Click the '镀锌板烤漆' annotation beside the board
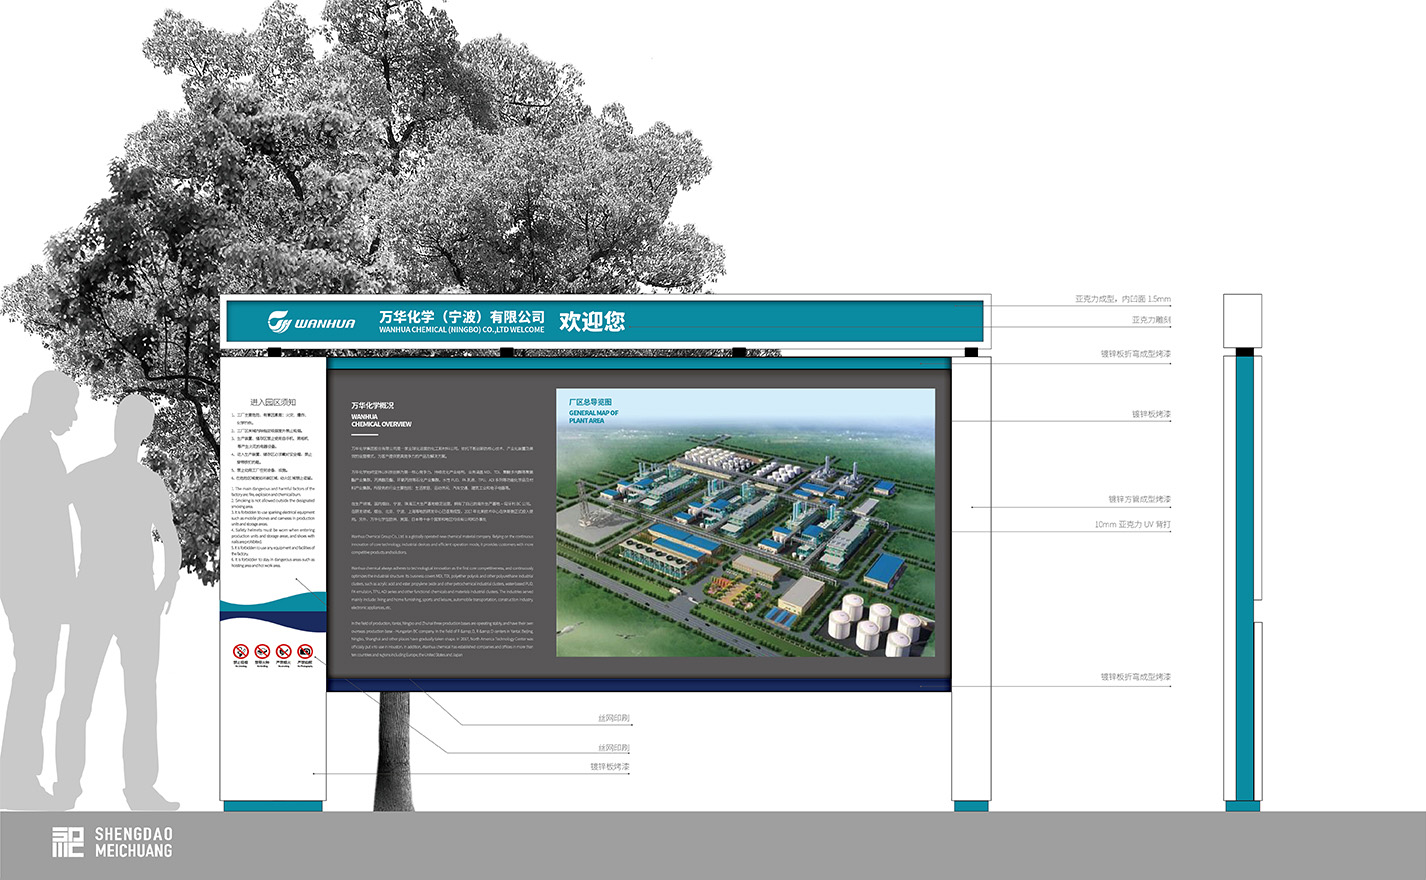 point(1151,414)
